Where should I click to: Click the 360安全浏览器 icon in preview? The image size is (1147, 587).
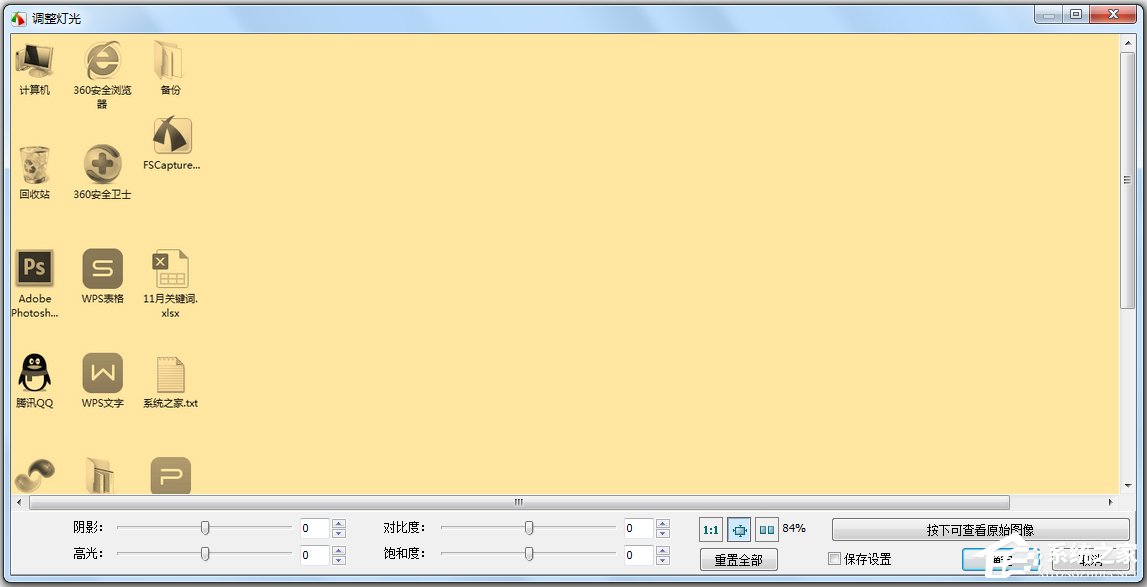(102, 61)
